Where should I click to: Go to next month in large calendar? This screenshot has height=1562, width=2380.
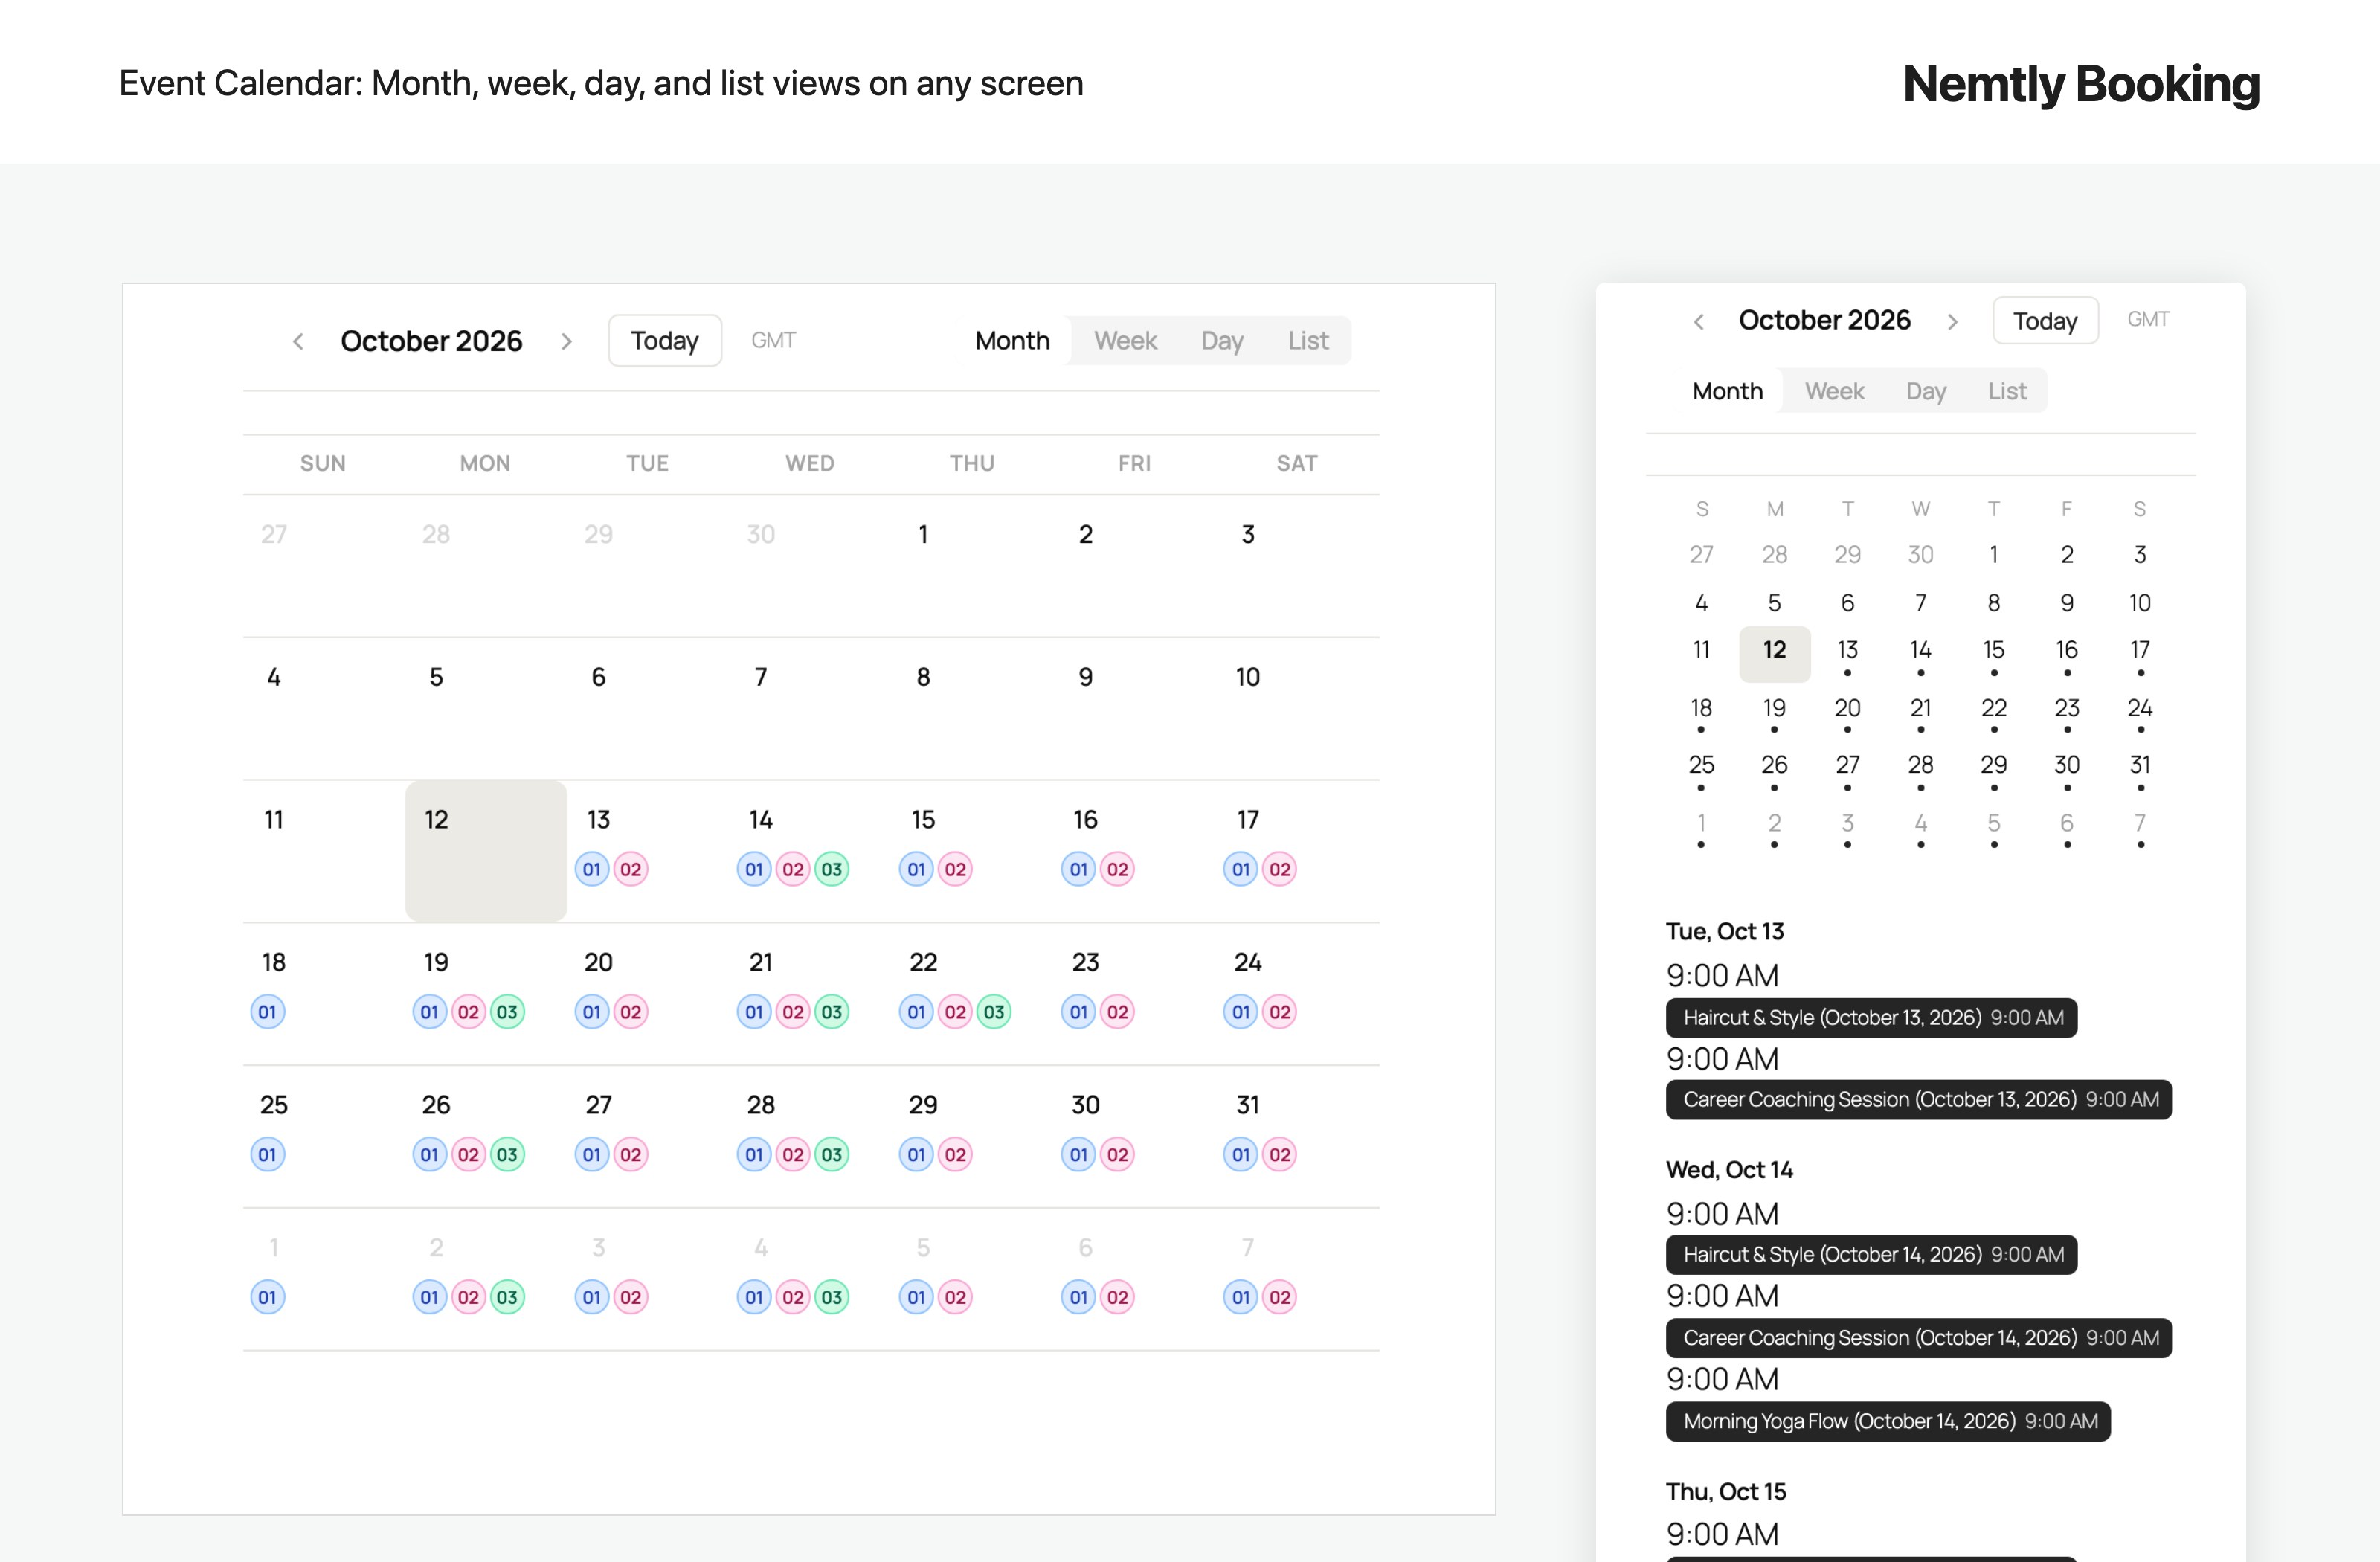(x=566, y=341)
